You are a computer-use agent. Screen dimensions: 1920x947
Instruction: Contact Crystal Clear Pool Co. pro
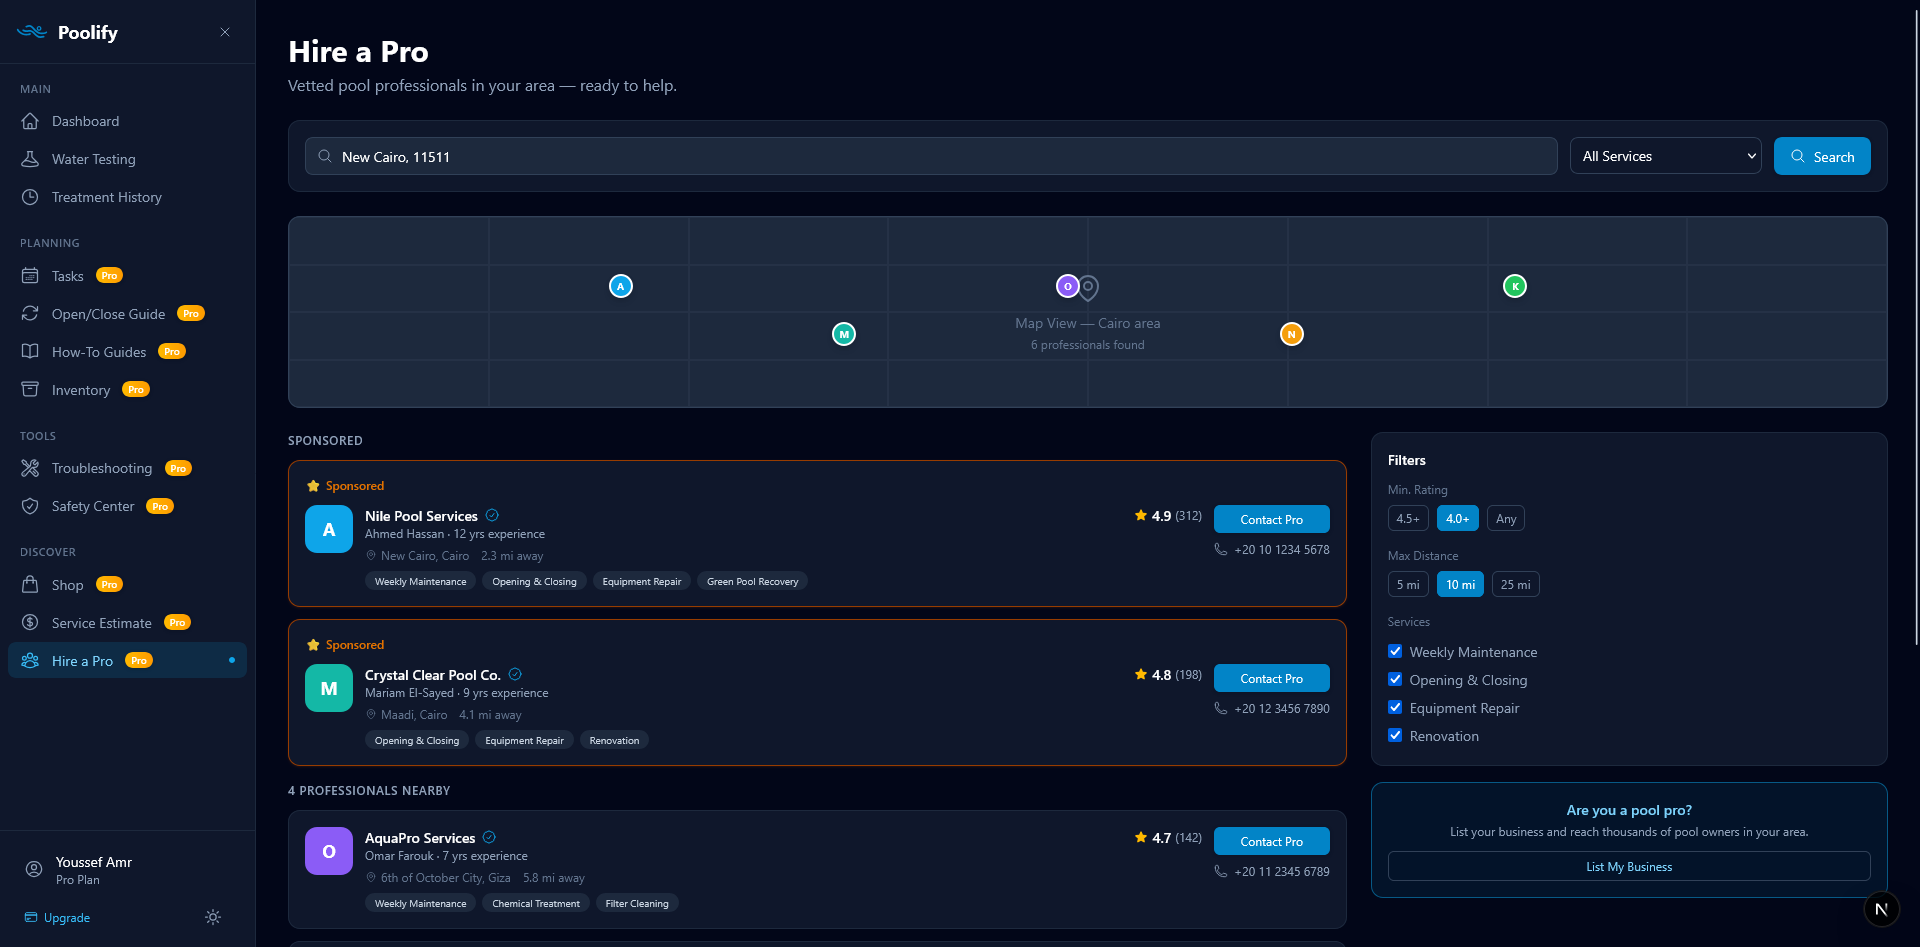point(1272,678)
